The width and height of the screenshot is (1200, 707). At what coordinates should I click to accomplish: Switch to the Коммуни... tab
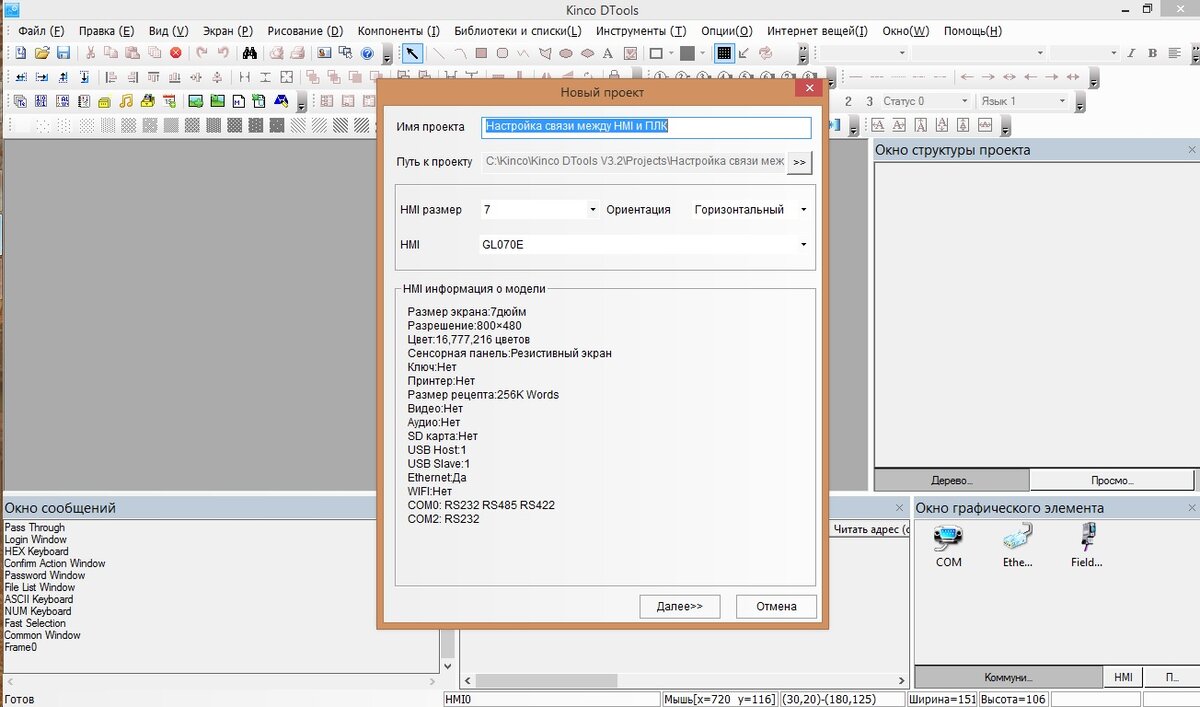(x=1008, y=677)
